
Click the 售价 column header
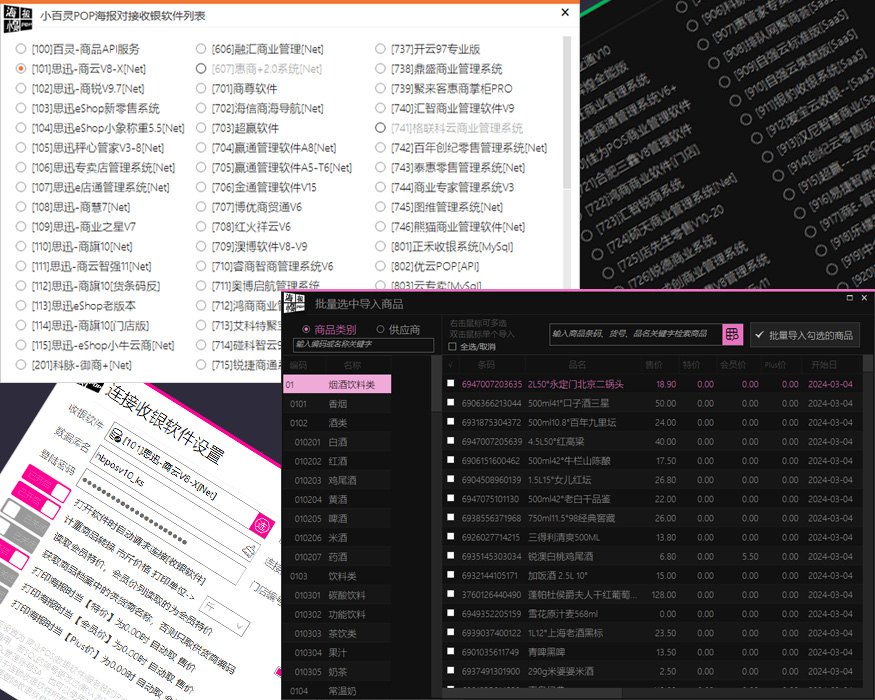(x=653, y=365)
